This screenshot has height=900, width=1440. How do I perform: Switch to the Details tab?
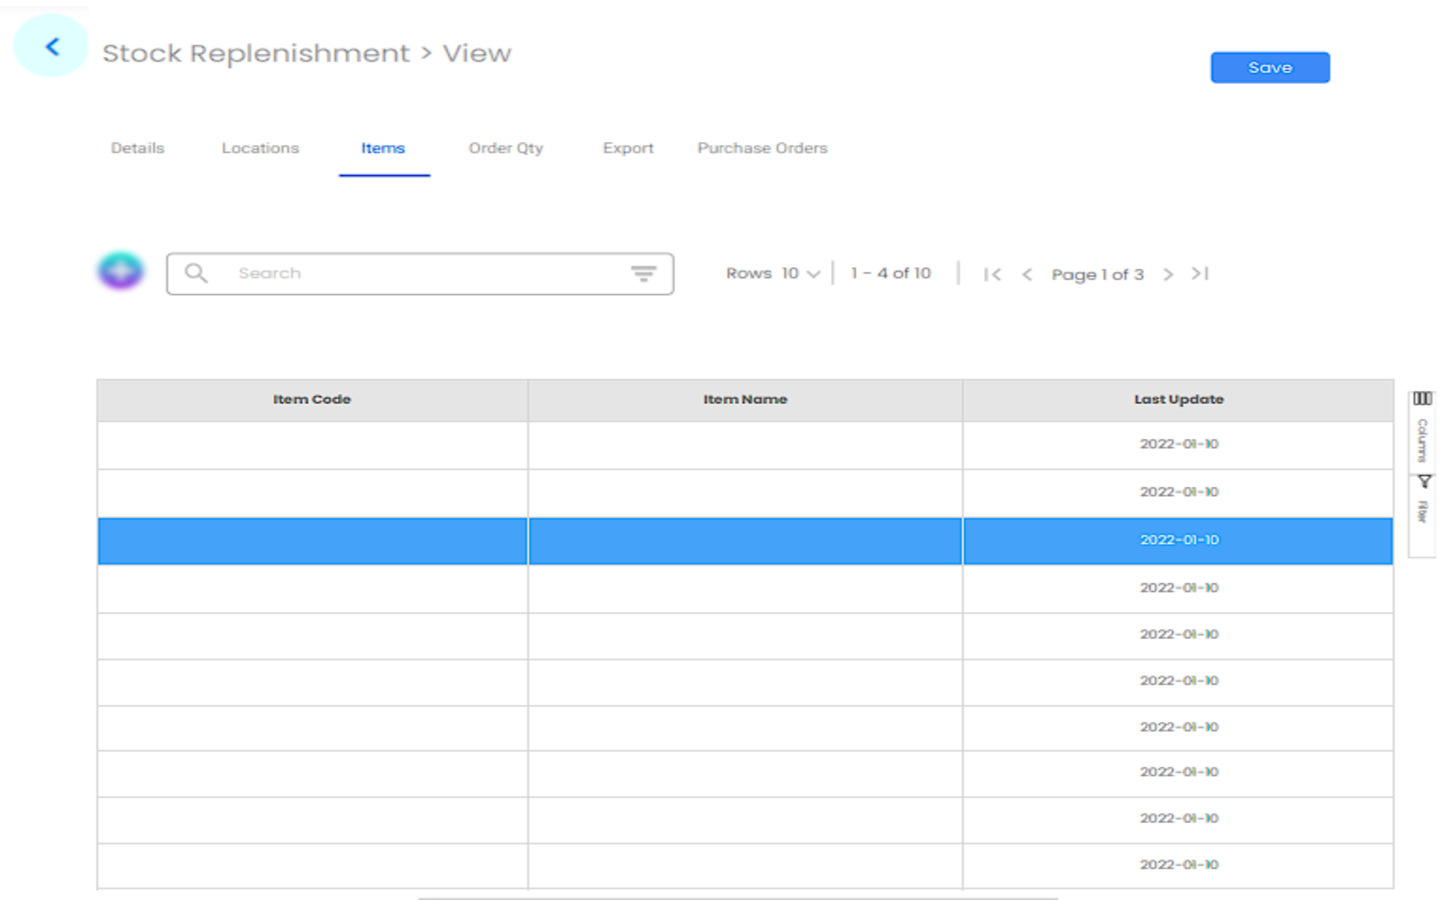click(x=137, y=148)
